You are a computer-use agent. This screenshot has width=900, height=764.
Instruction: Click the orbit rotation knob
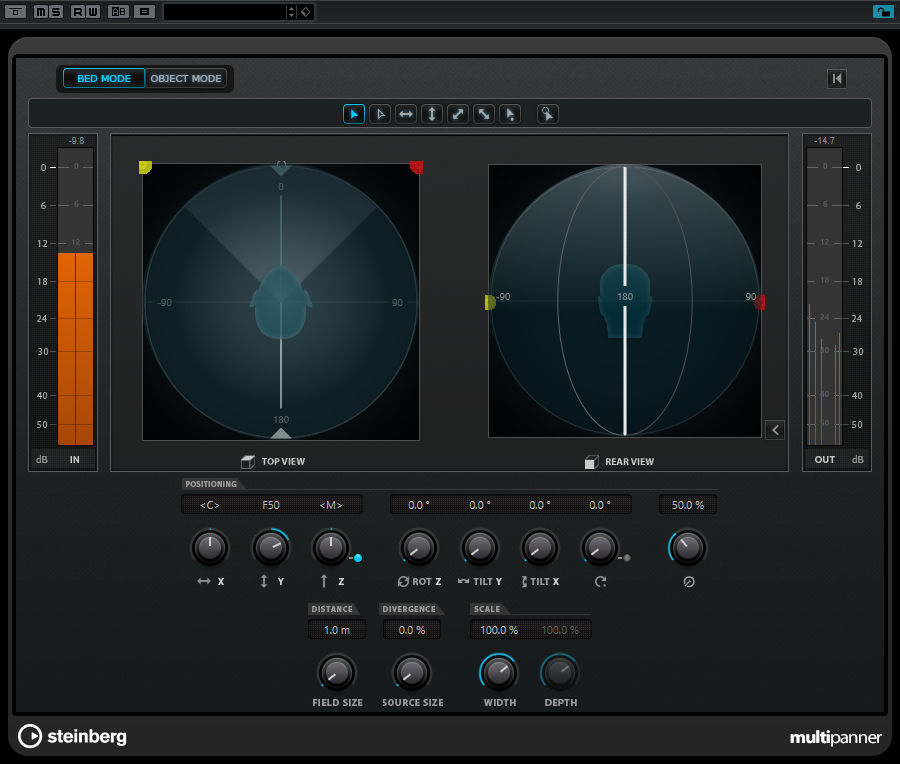click(x=600, y=548)
